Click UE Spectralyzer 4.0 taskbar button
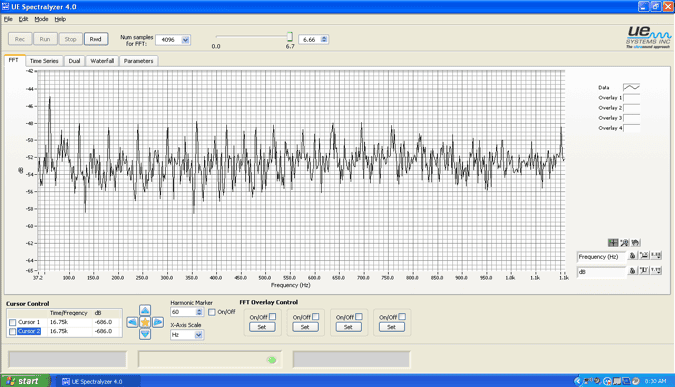The image size is (675, 387). 98,381
